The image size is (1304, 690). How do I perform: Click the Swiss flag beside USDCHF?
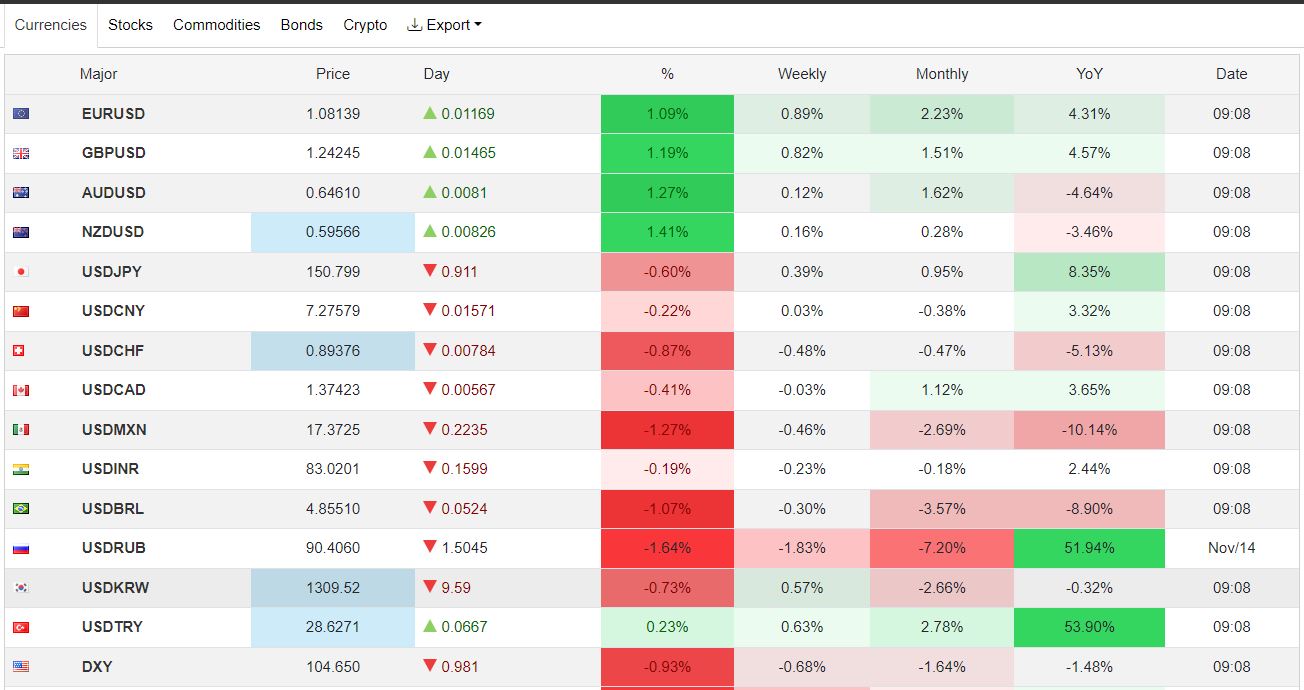[x=21, y=351]
